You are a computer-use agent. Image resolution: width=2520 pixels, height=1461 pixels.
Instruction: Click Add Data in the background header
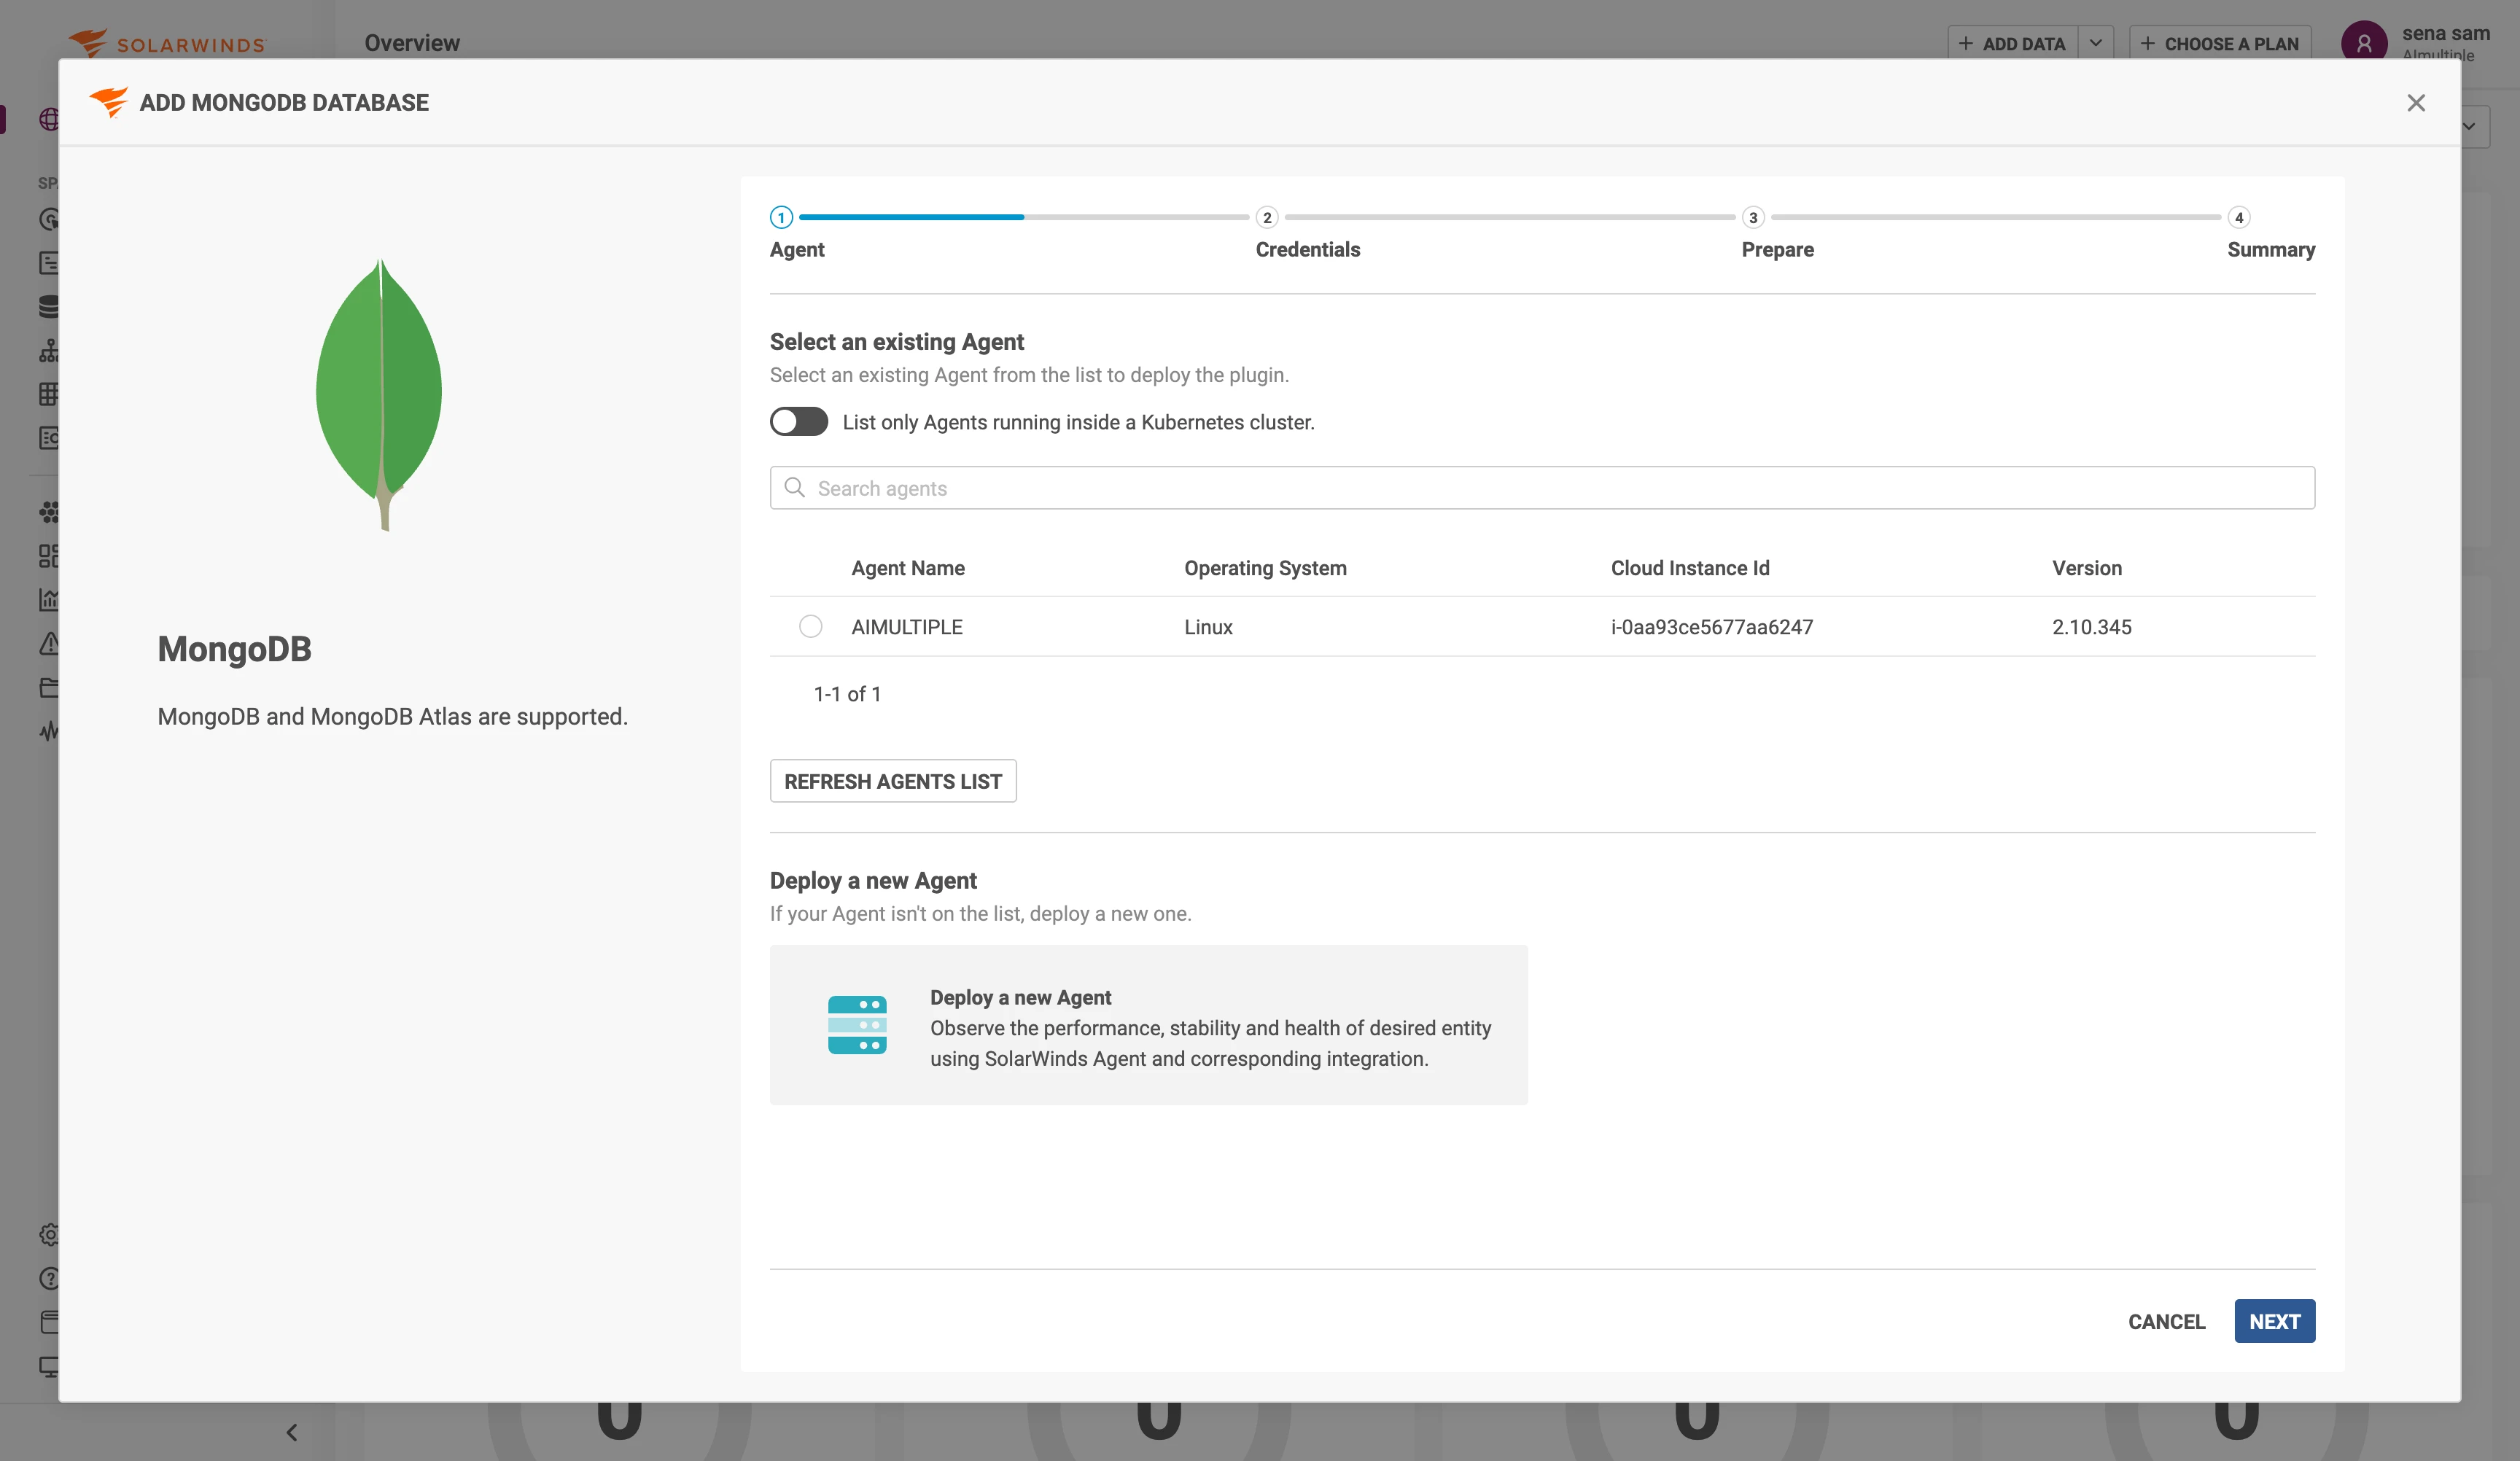tap(2012, 42)
